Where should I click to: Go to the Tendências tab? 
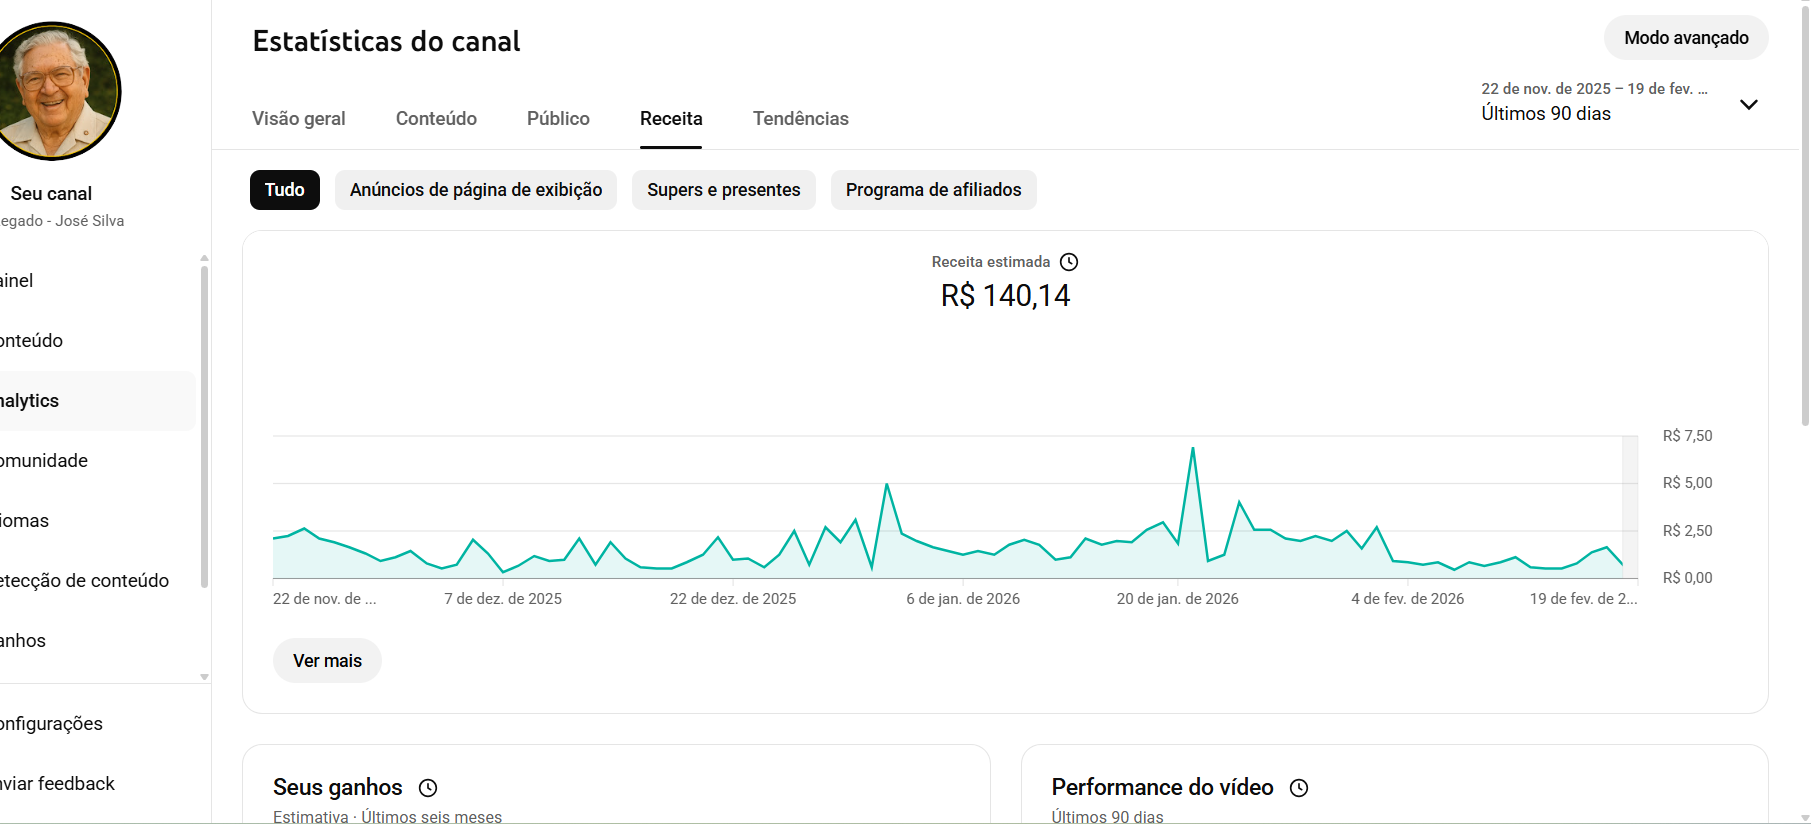tap(800, 119)
